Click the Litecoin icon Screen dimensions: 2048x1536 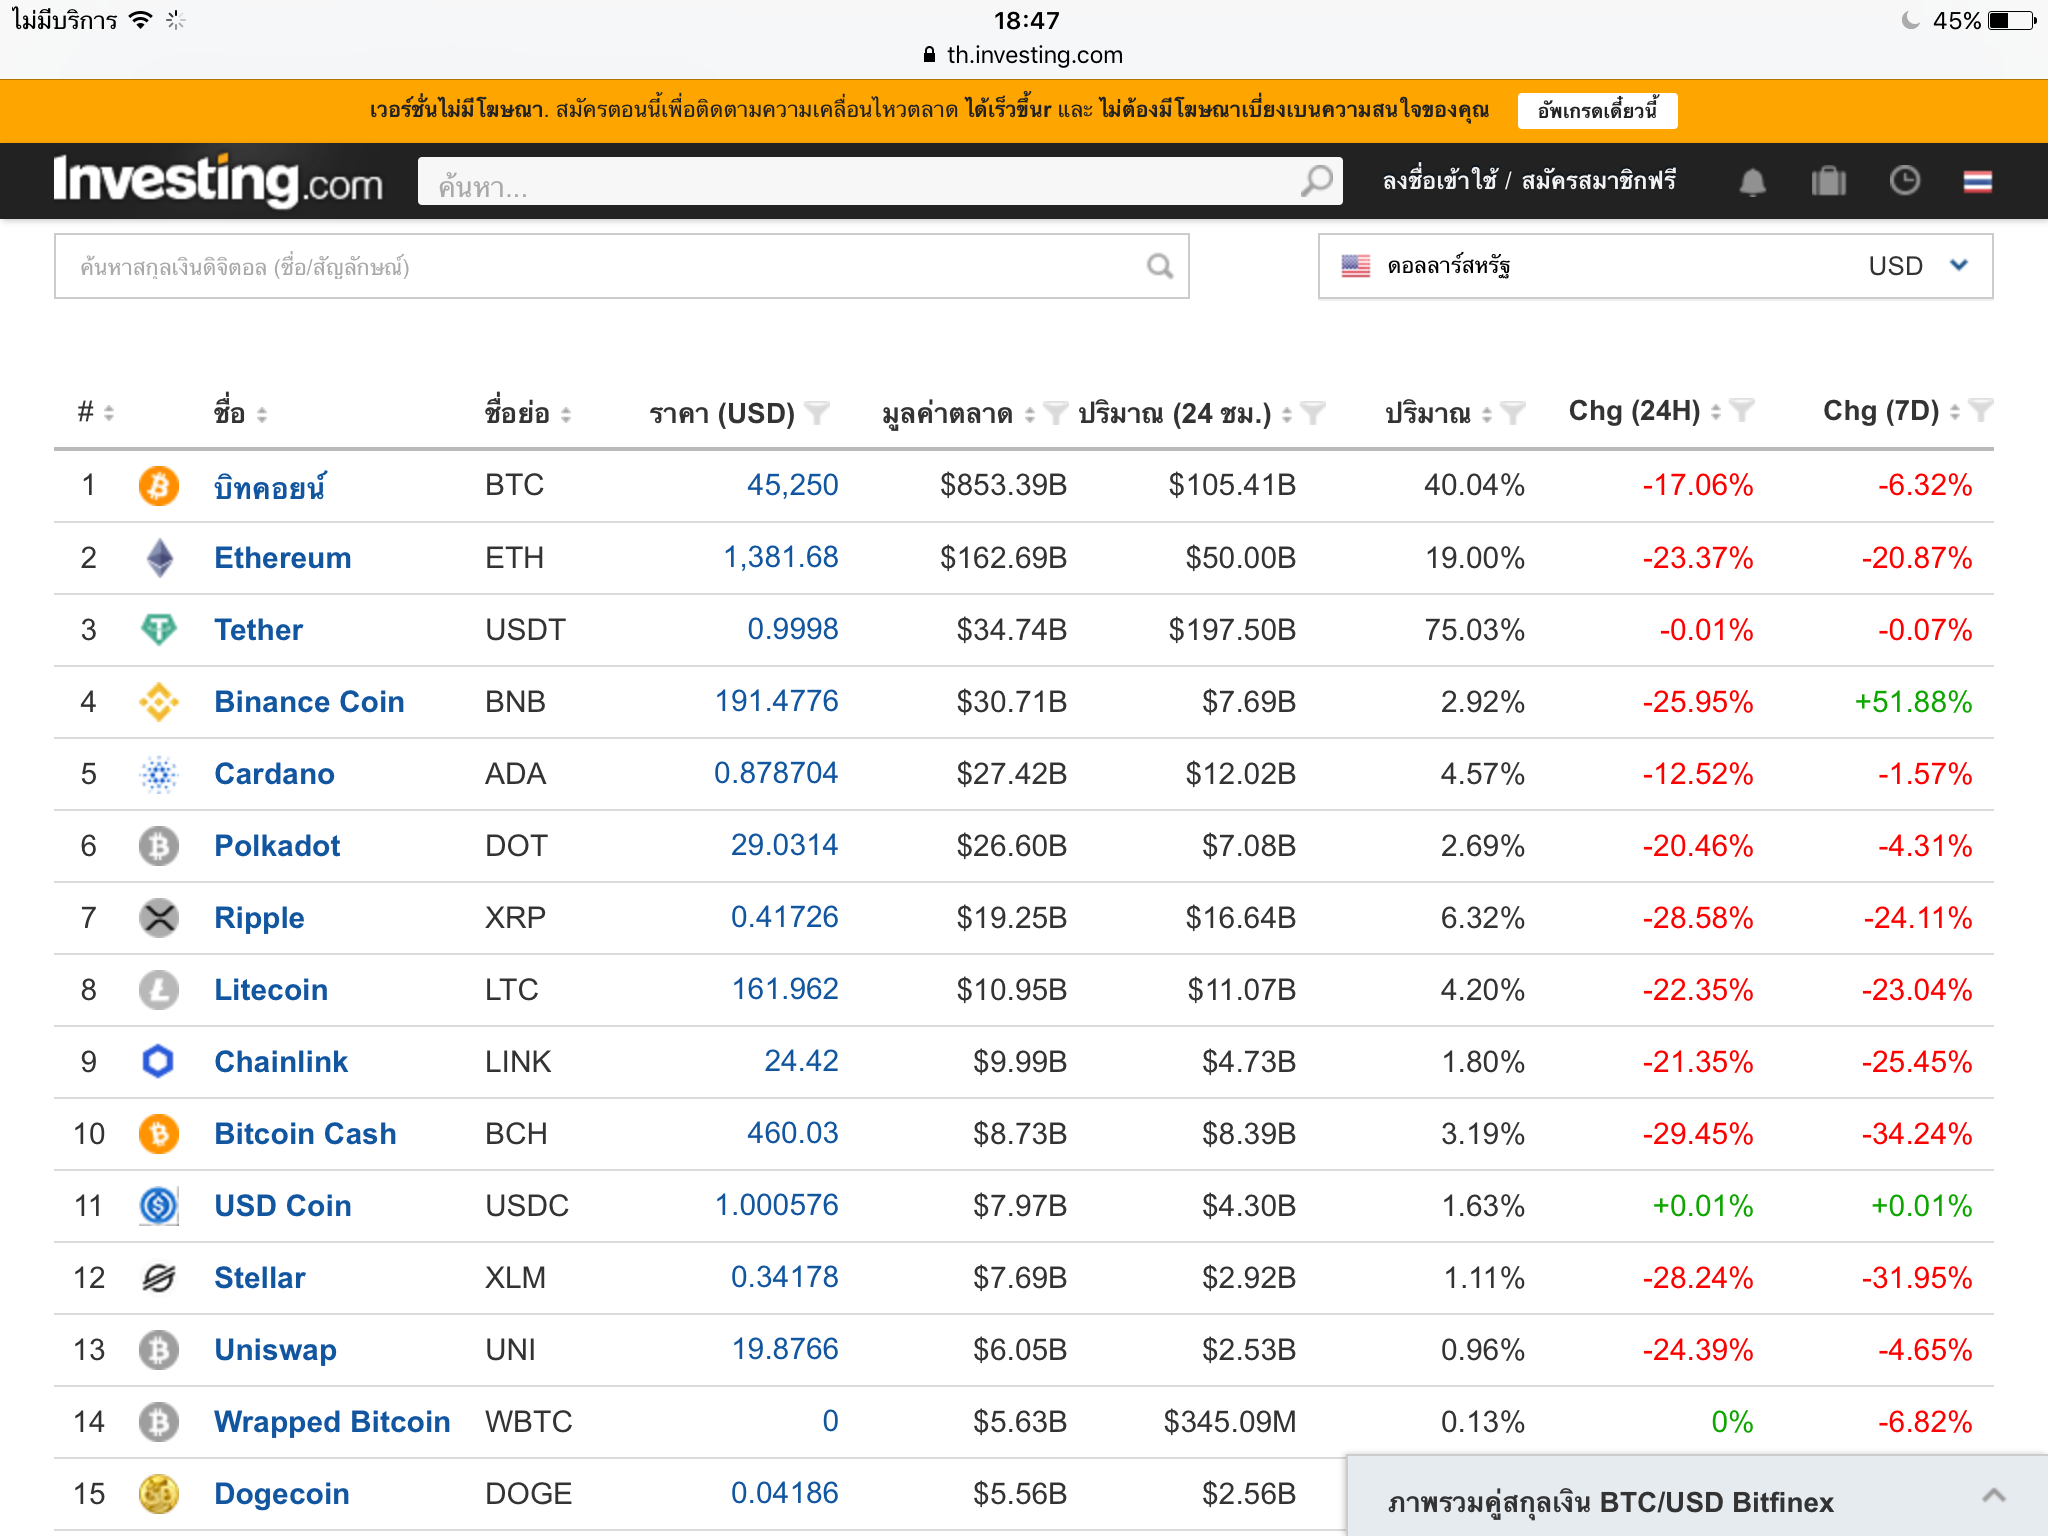pyautogui.click(x=158, y=990)
